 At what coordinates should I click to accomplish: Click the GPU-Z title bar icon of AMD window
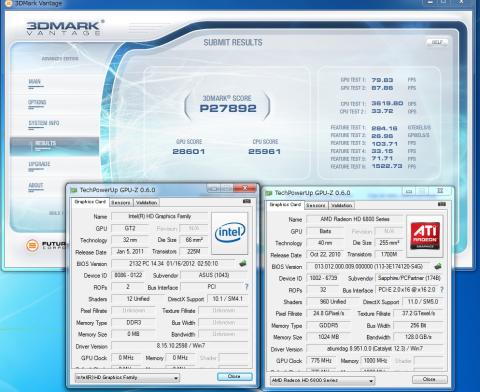tap(268, 193)
